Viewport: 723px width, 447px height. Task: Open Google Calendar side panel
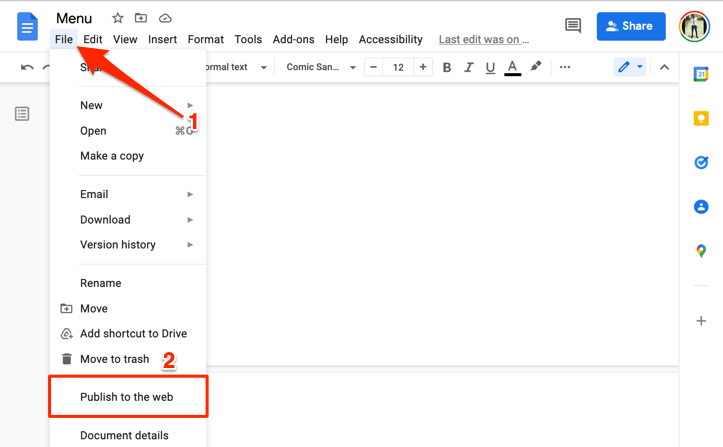701,75
